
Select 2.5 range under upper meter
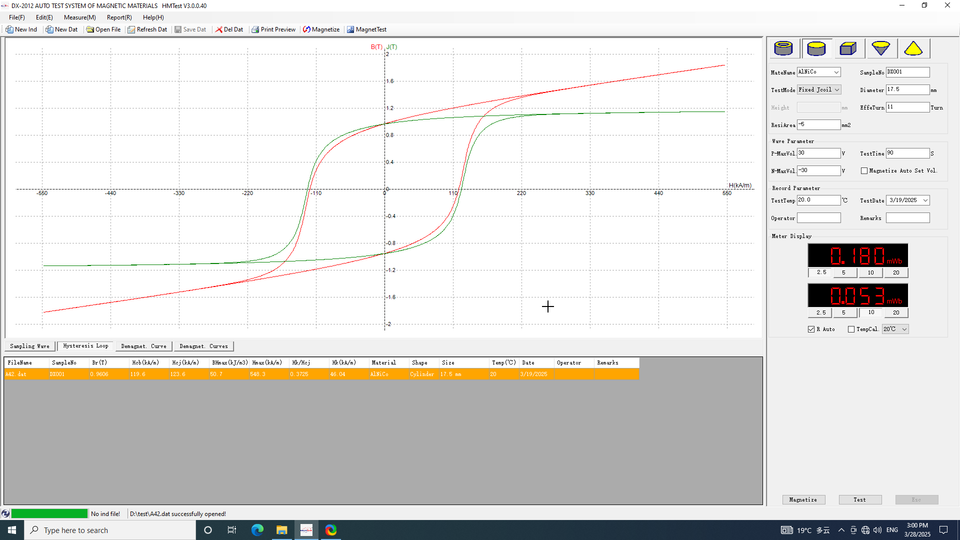point(820,272)
